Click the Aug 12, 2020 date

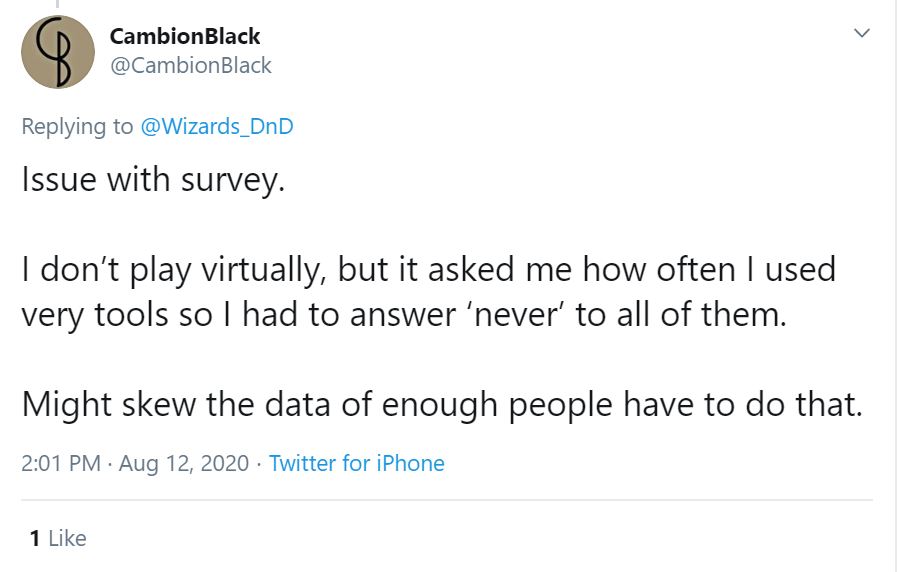pos(183,463)
